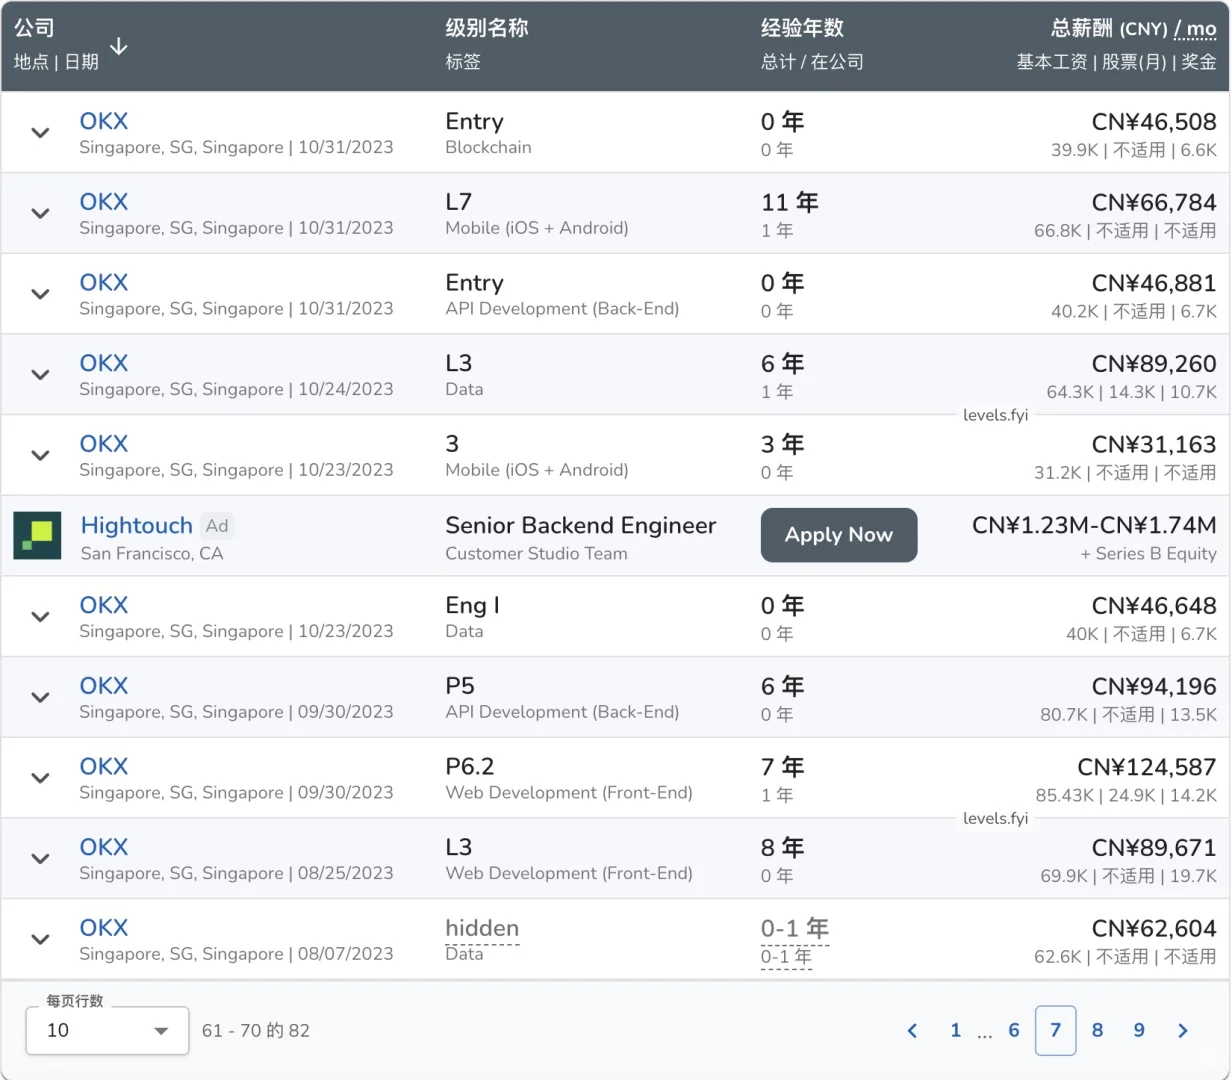This screenshot has height=1080, width=1232.
Task: Toggle the /mo salary period label
Action: pyautogui.click(x=1196, y=29)
